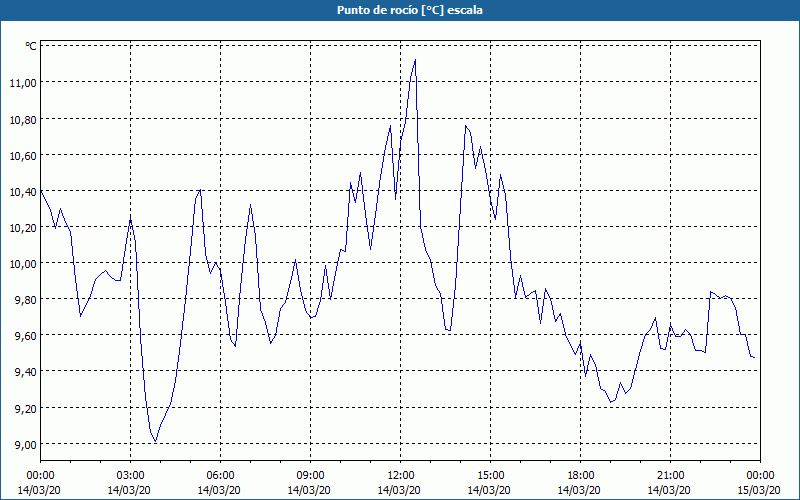Click the 15/03/20 date label
This screenshot has height=500, width=800.
pyautogui.click(x=759, y=490)
